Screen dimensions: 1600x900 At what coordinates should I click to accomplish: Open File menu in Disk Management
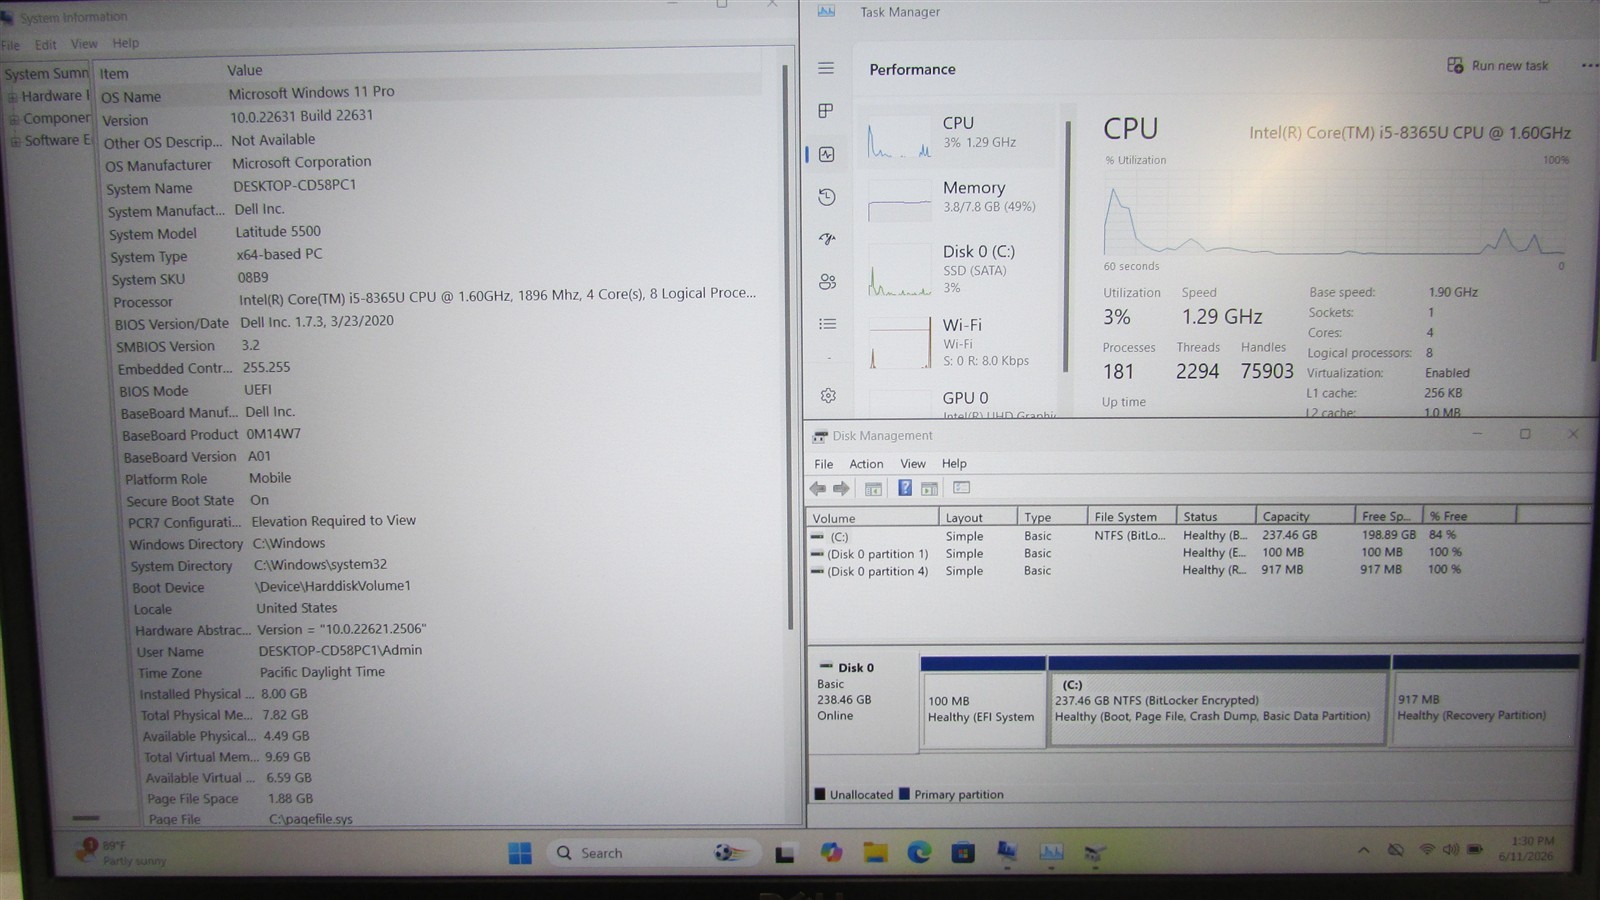[823, 464]
